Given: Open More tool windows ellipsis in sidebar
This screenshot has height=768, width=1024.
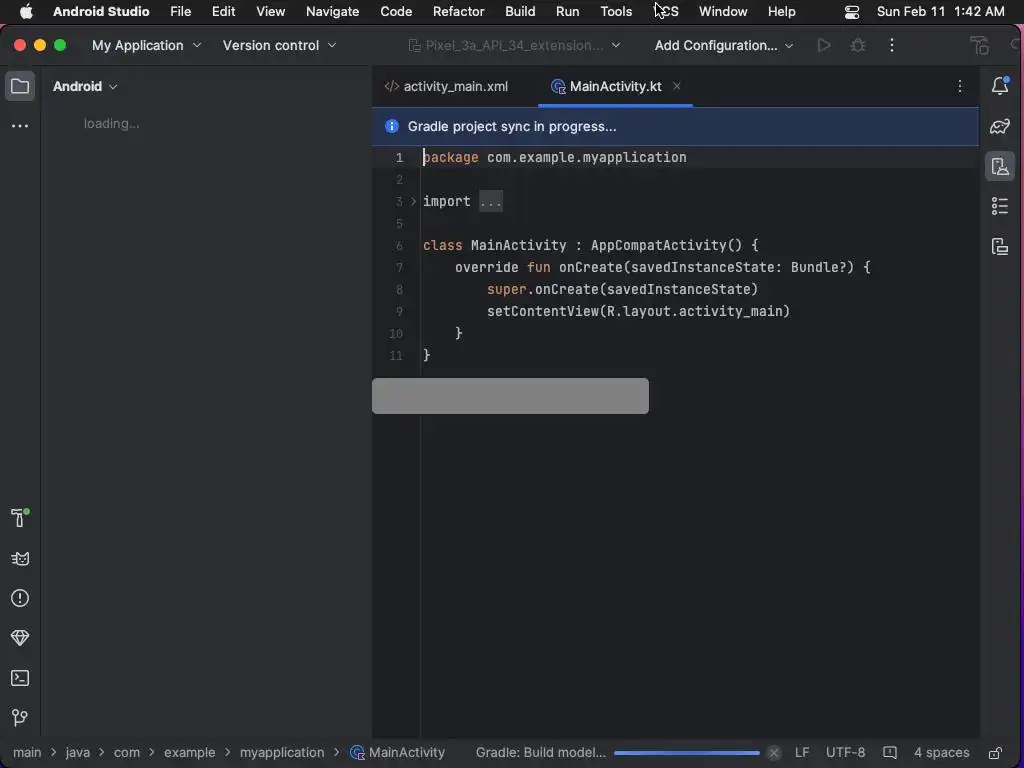Looking at the screenshot, I should pos(20,125).
